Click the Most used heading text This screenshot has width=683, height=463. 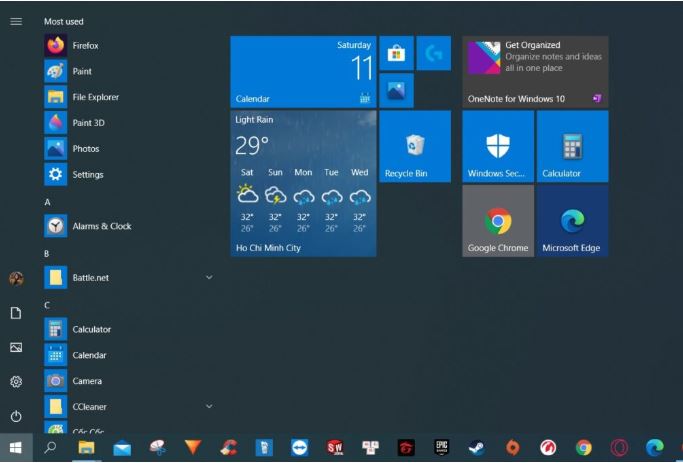click(64, 21)
